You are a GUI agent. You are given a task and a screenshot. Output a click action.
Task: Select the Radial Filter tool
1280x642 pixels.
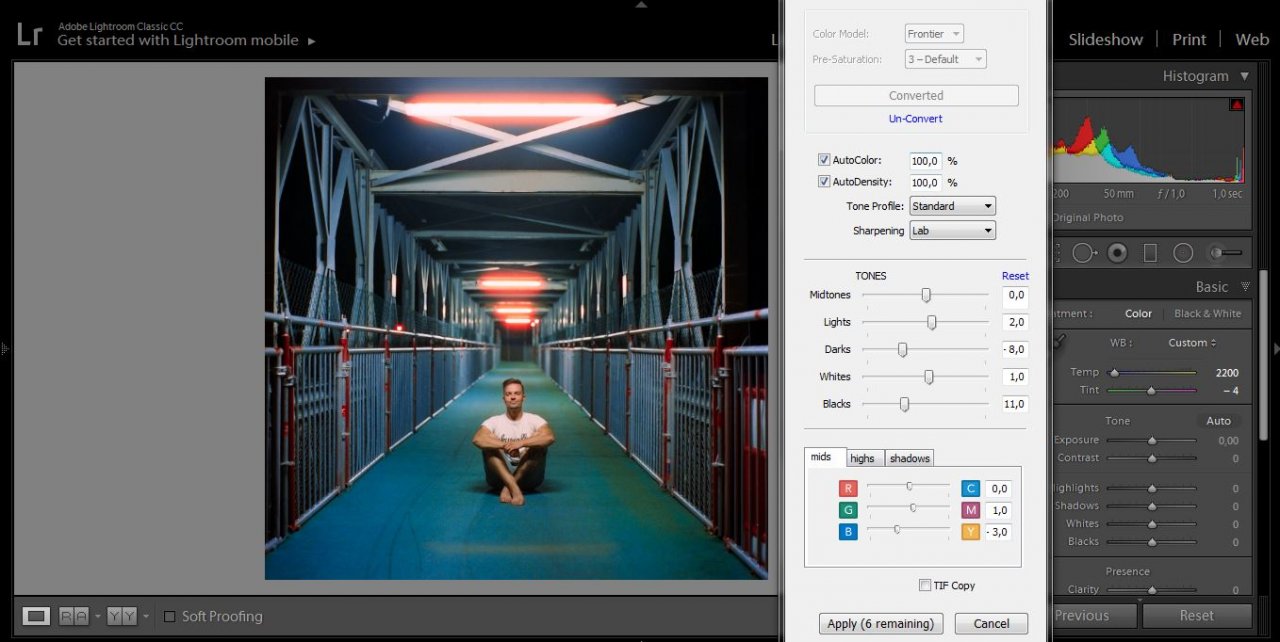pos(1183,253)
